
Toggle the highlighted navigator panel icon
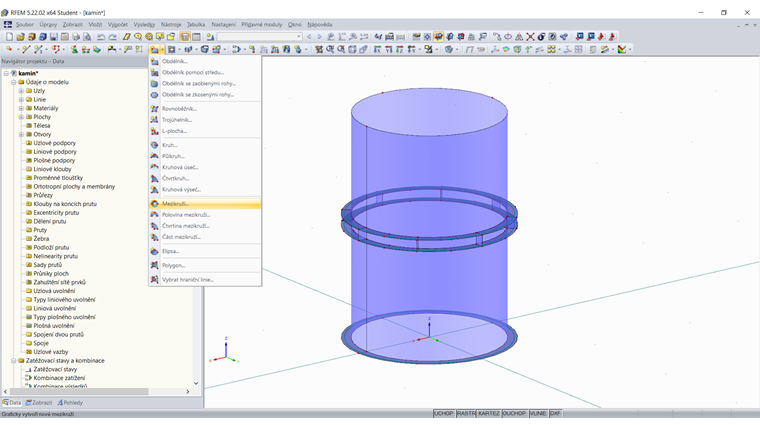185,37
